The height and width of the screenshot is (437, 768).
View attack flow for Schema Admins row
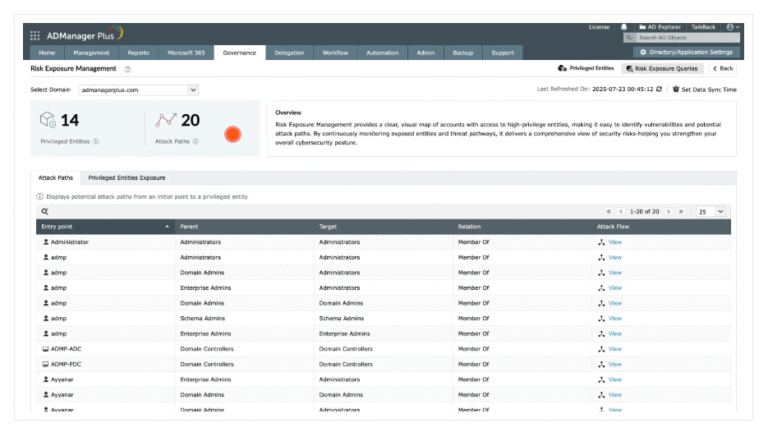(615, 318)
